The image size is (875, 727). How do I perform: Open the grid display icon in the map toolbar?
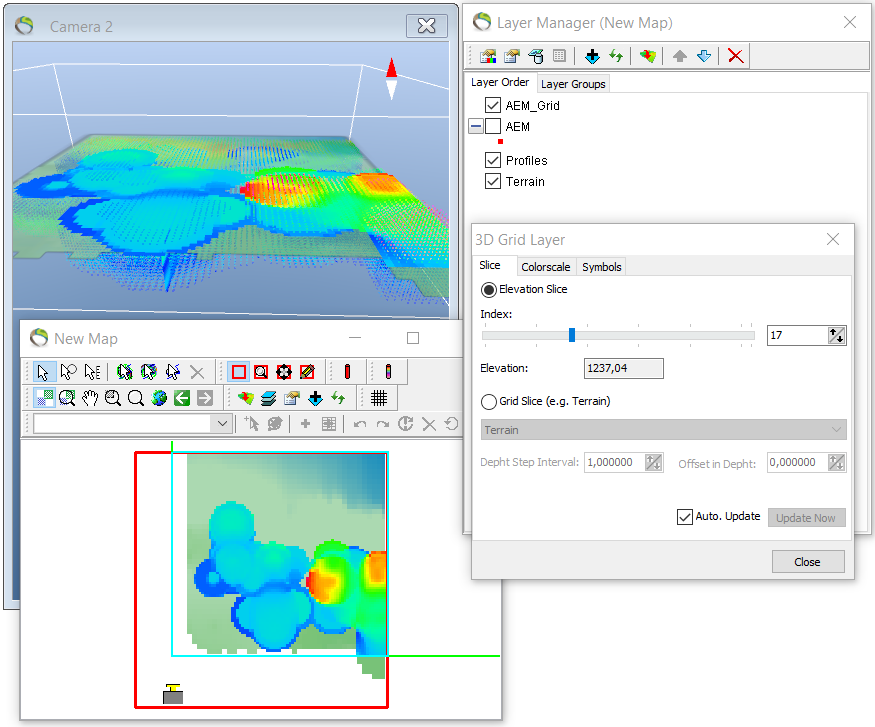379,397
